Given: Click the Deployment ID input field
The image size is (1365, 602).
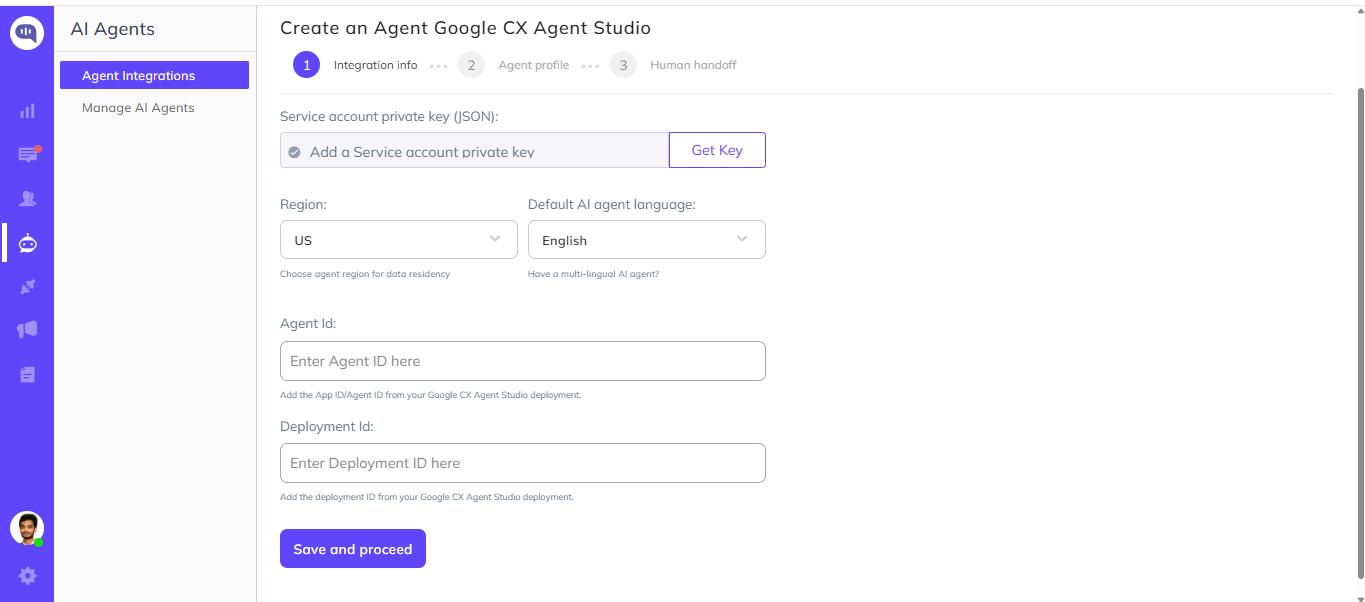Looking at the screenshot, I should (x=523, y=463).
